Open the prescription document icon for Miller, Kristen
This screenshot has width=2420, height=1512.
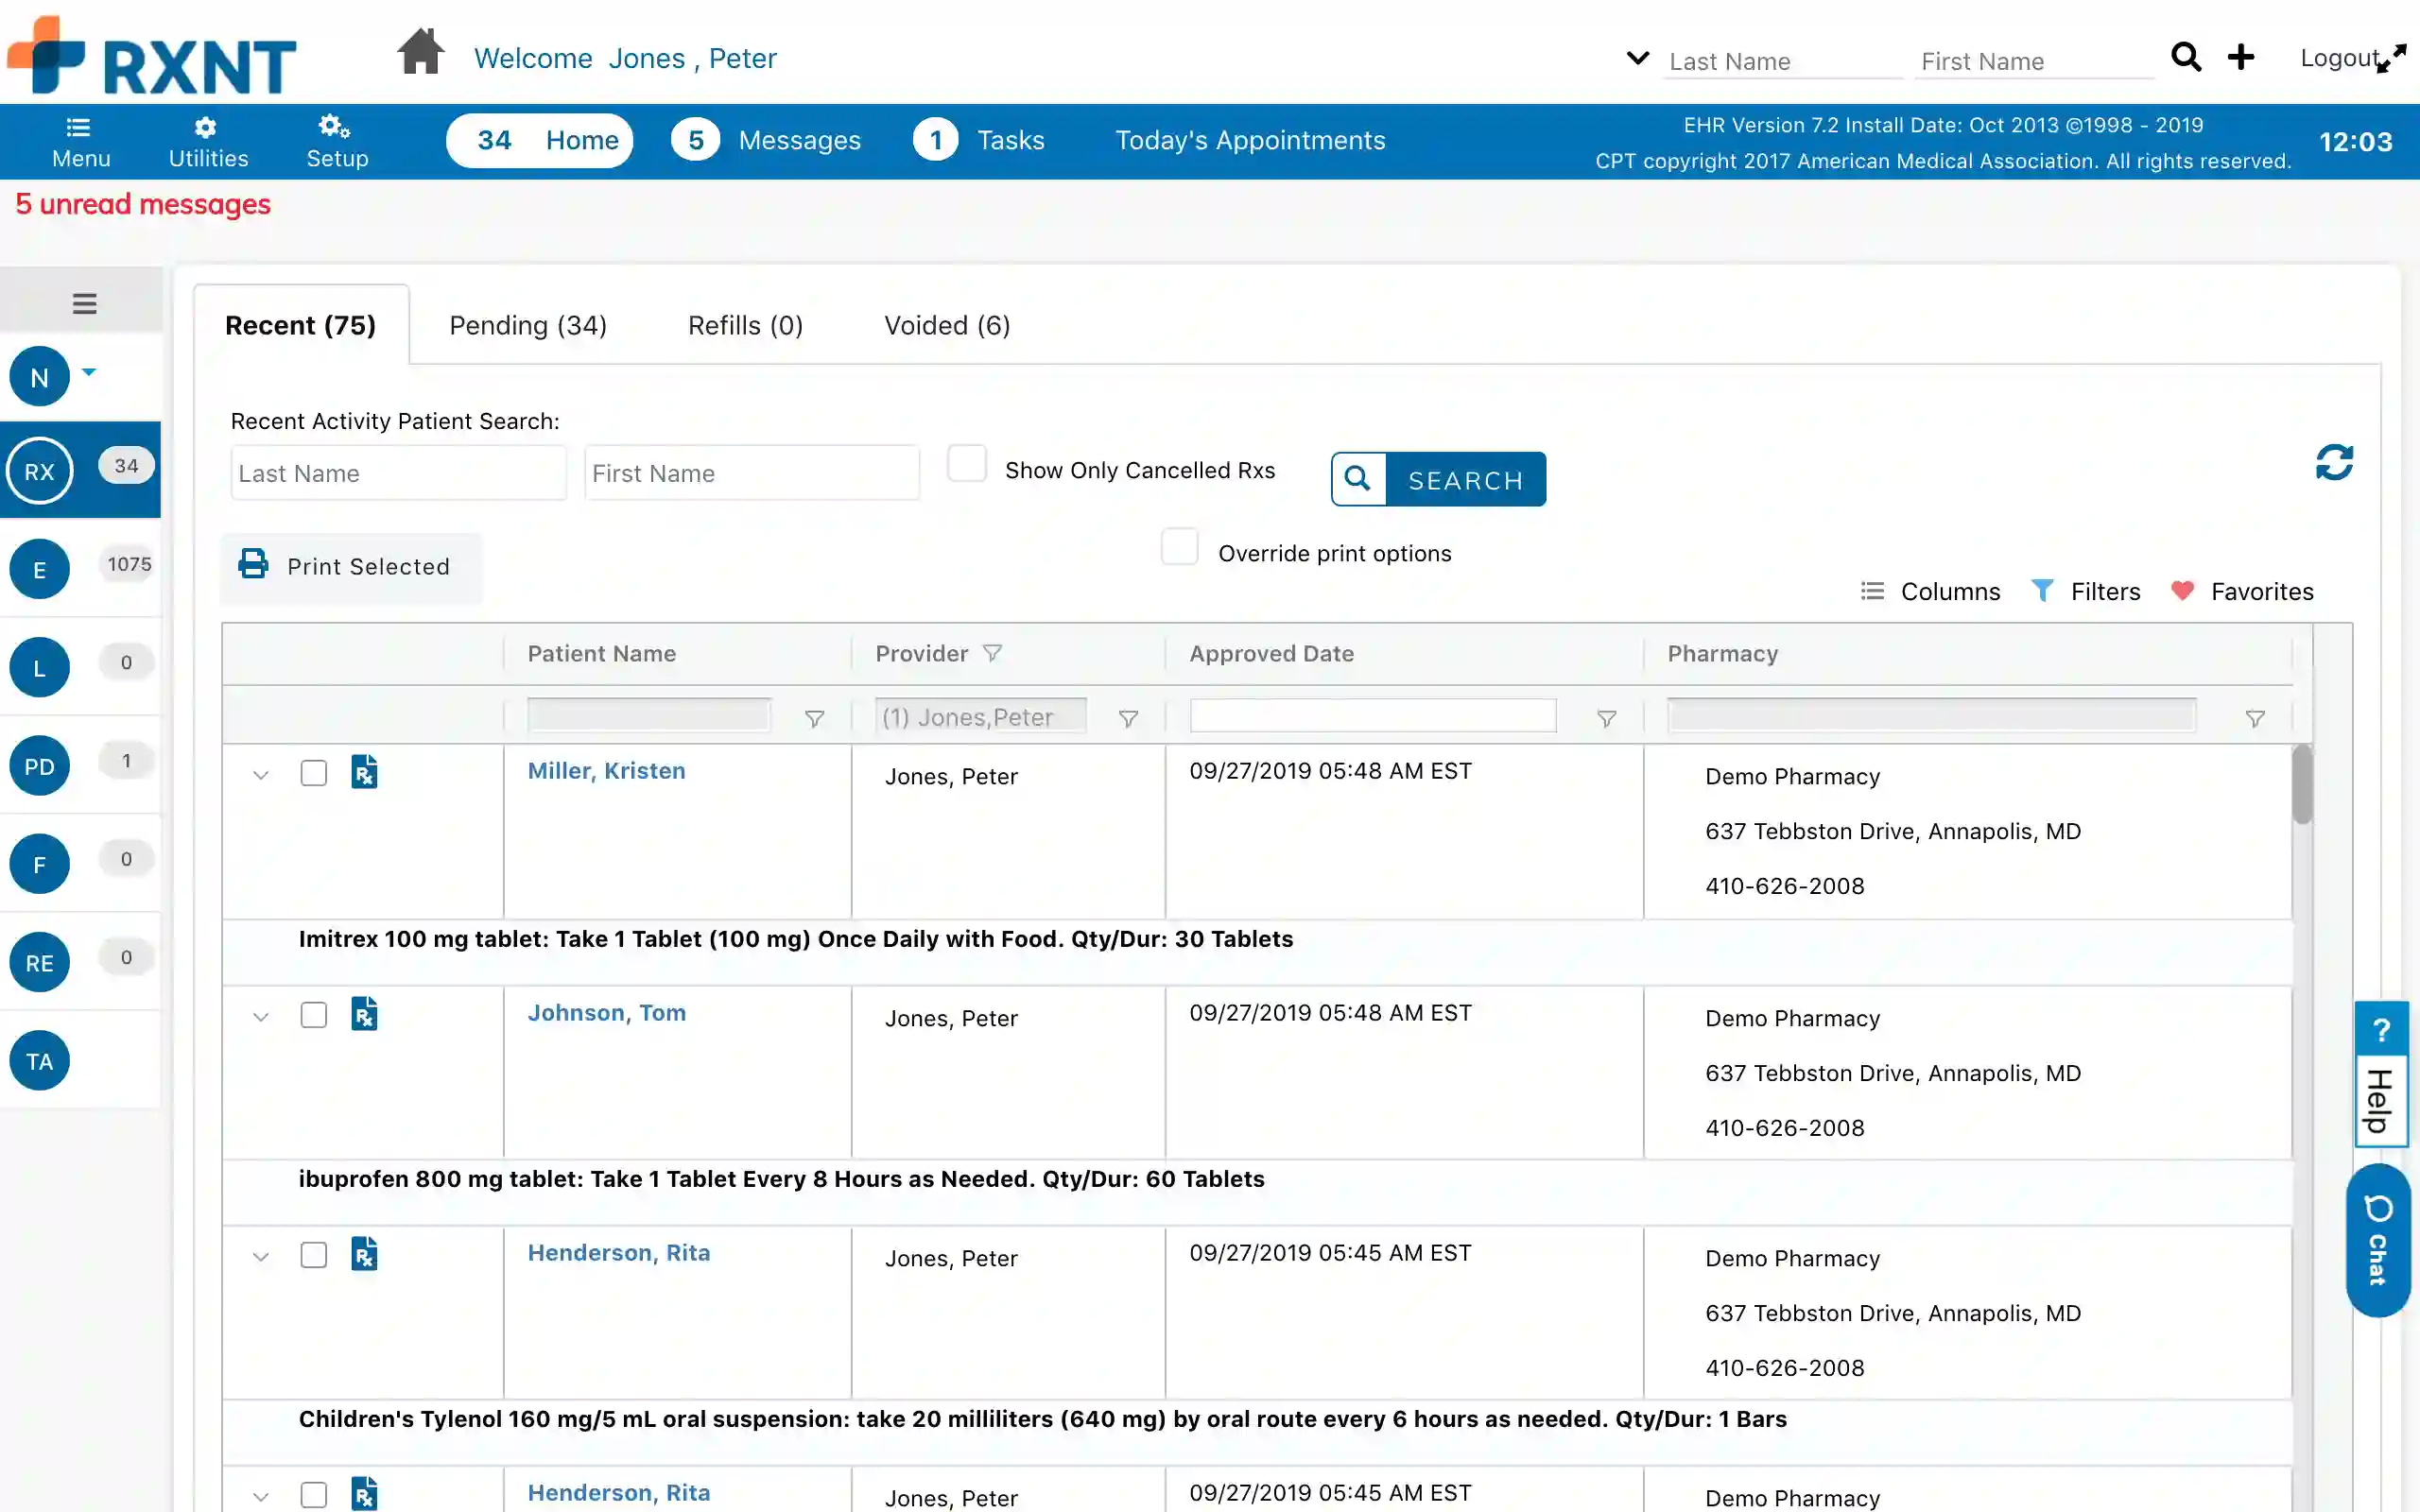[x=364, y=771]
